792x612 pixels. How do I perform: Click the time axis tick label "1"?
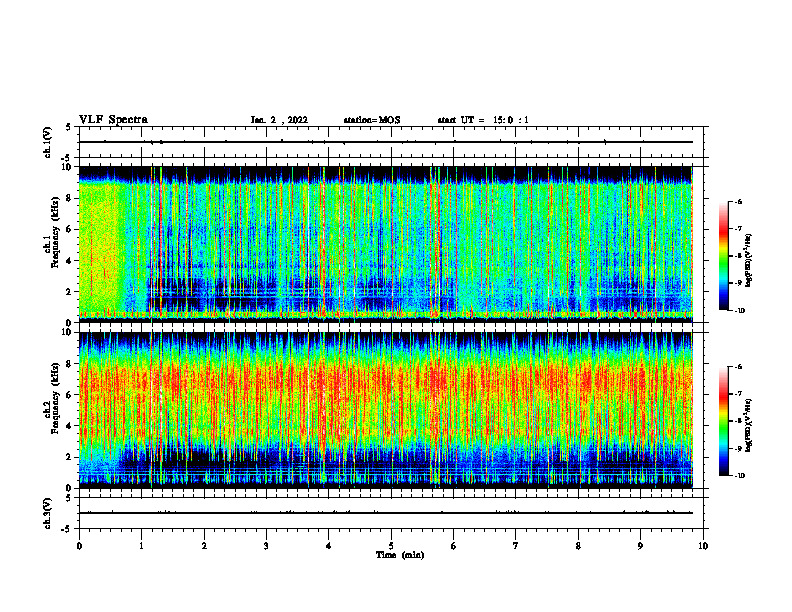(141, 546)
